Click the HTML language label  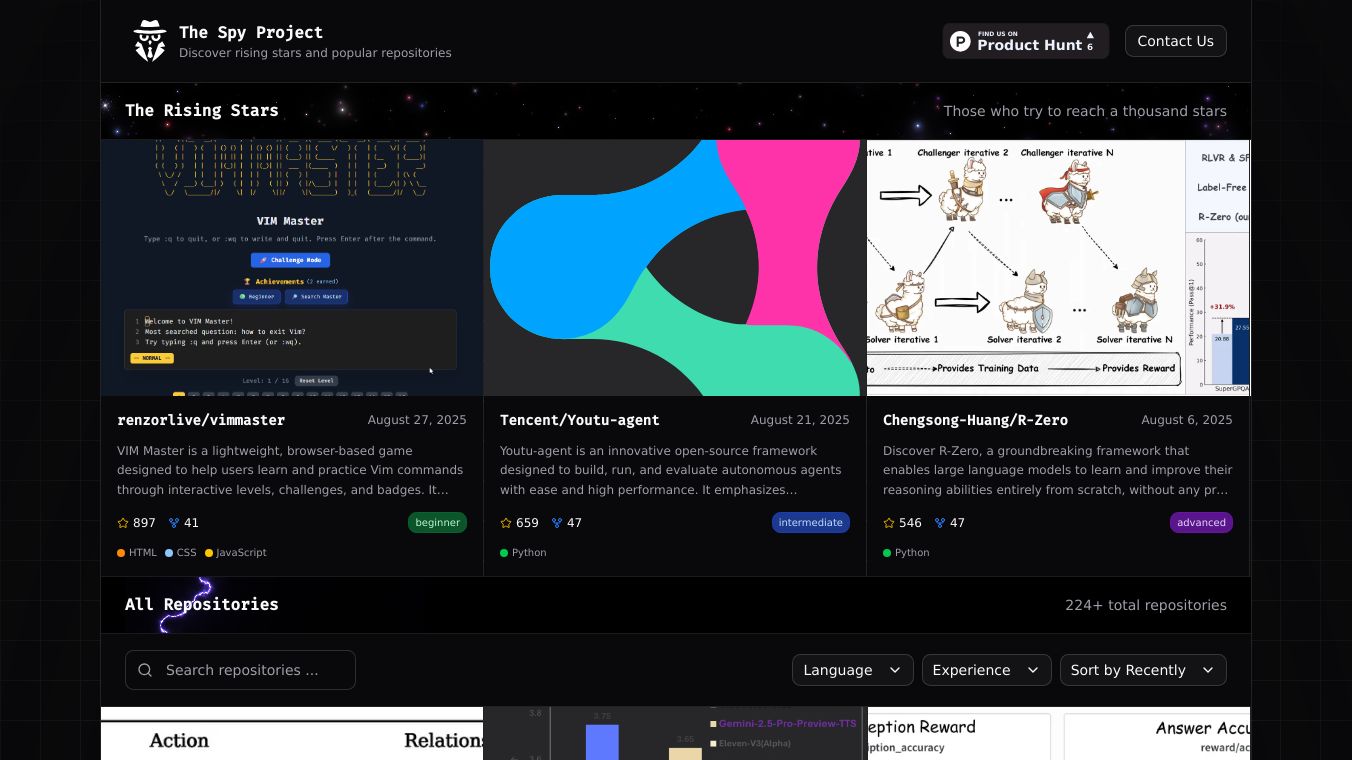(x=143, y=553)
